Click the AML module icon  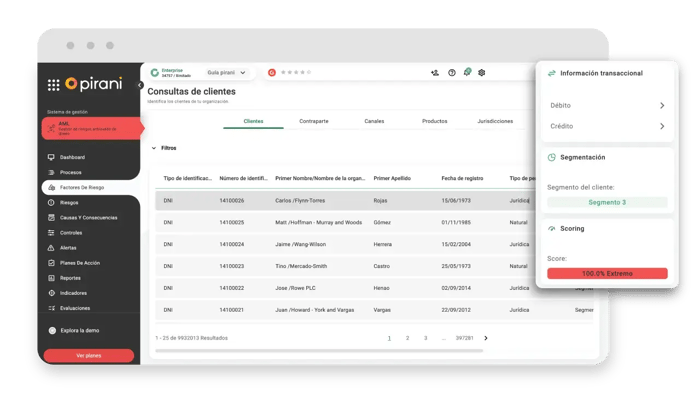pyautogui.click(x=51, y=129)
